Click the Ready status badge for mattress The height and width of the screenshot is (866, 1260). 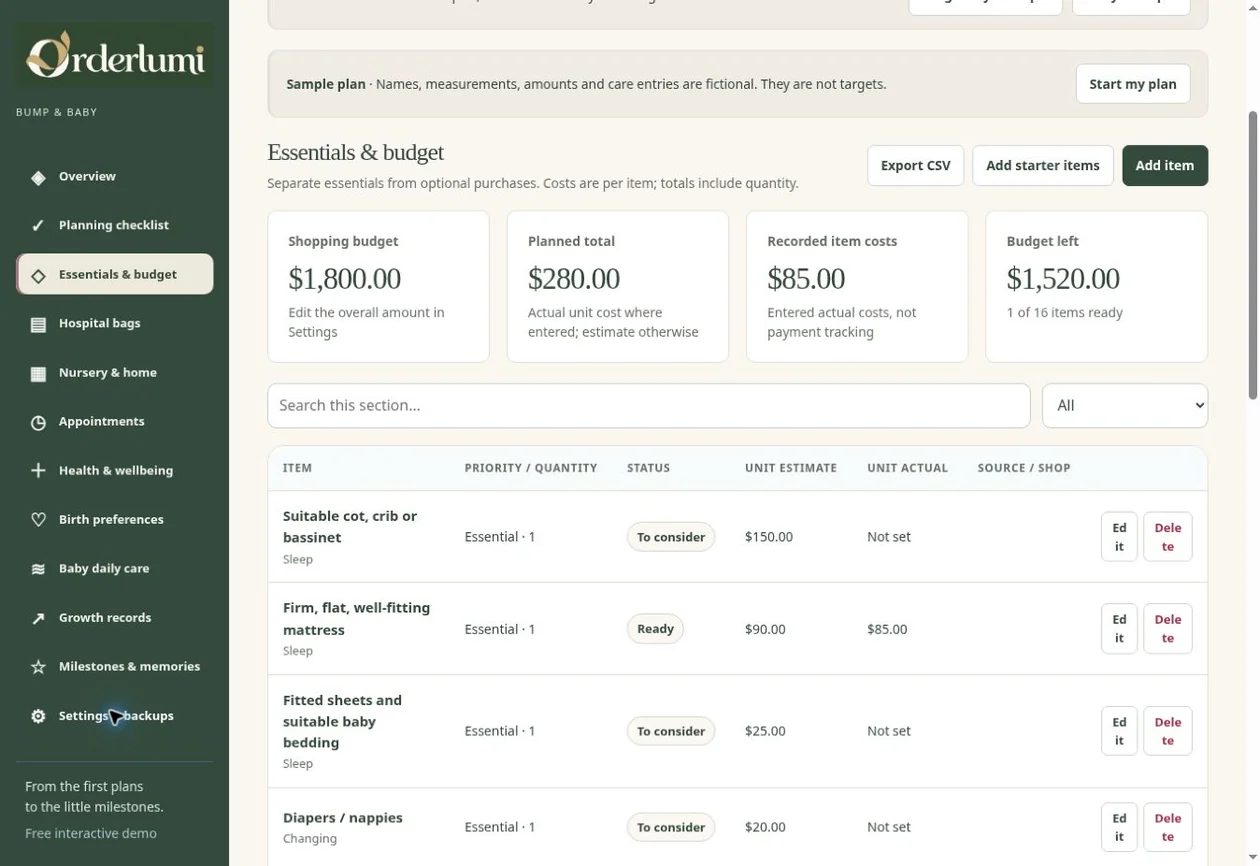click(655, 629)
